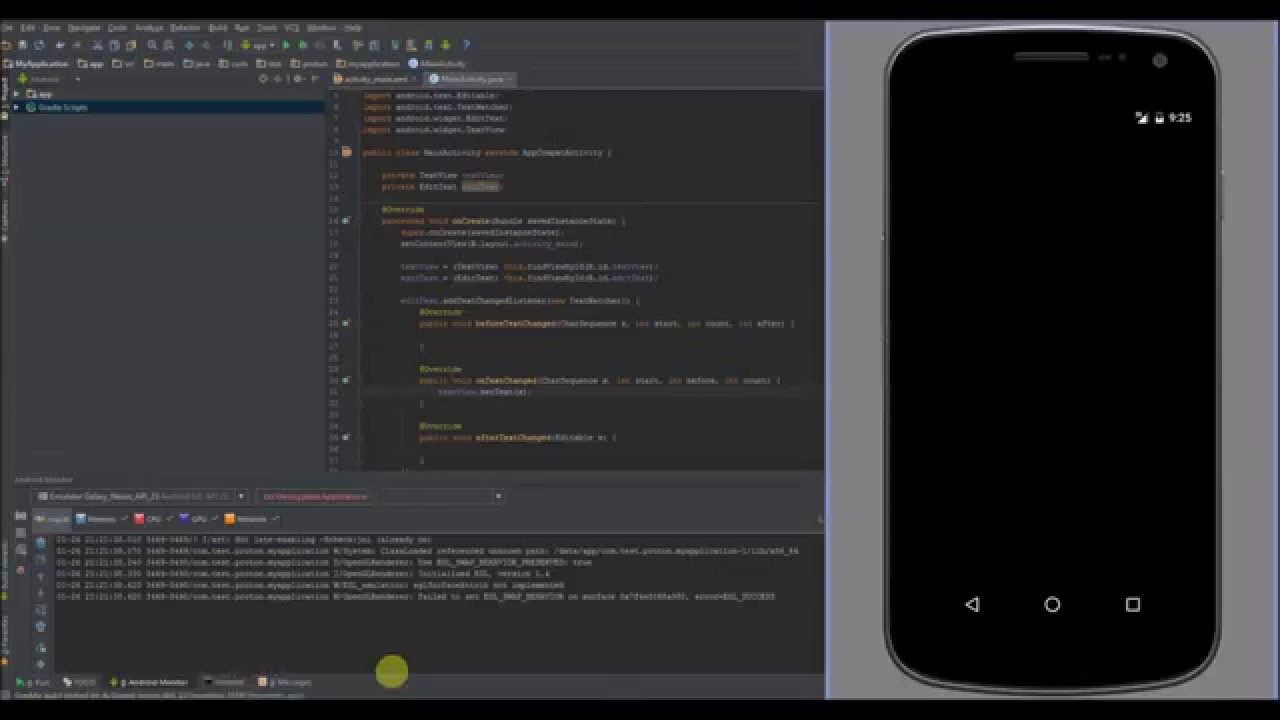
Task: Click the class gutter icon beside MainActivity declaration
Action: coord(346,152)
